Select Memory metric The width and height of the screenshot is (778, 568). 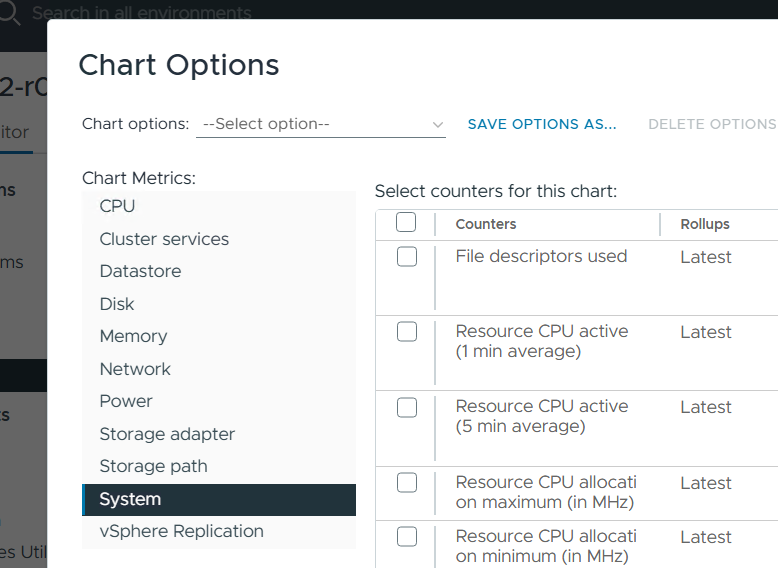point(219,336)
